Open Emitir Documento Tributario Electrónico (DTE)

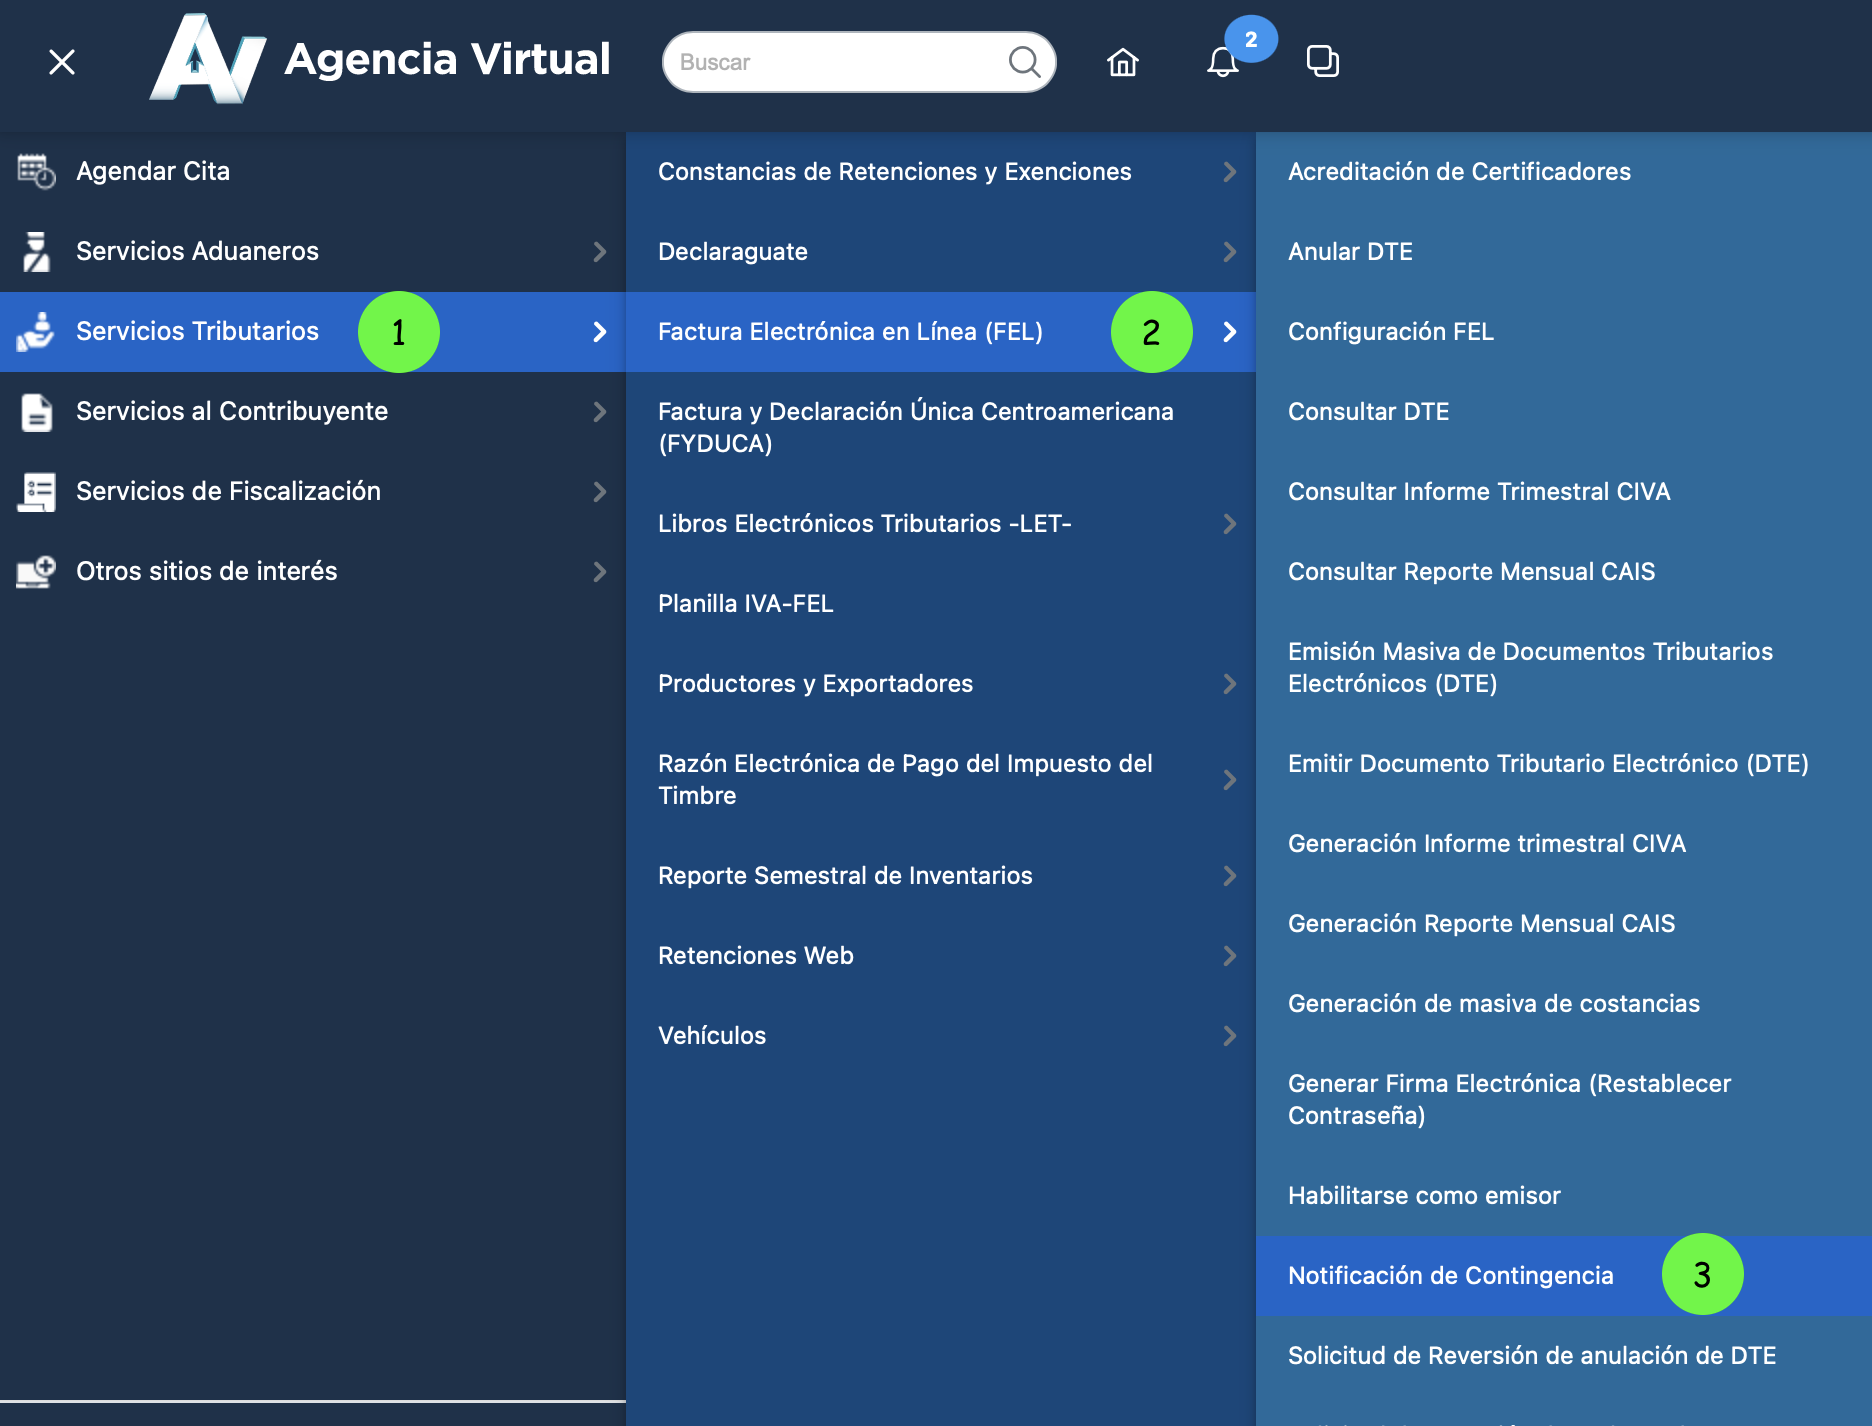[x=1564, y=763]
